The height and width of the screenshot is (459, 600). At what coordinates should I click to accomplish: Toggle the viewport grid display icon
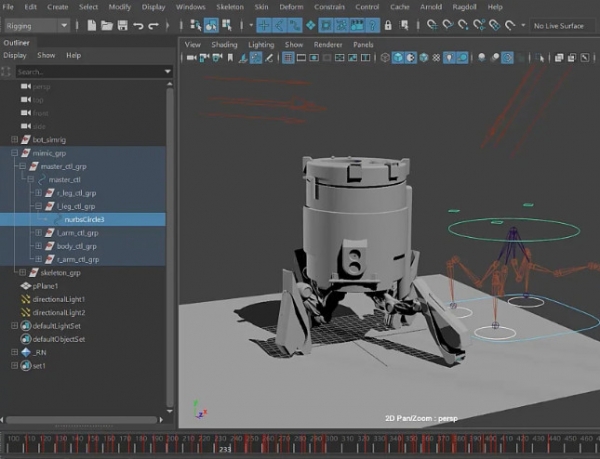pos(288,59)
